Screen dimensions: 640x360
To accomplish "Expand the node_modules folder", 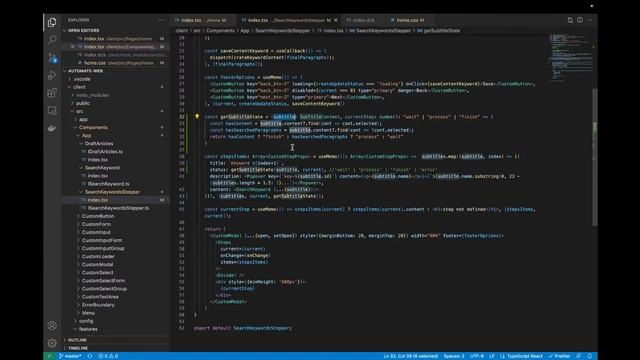I will coord(92,95).
